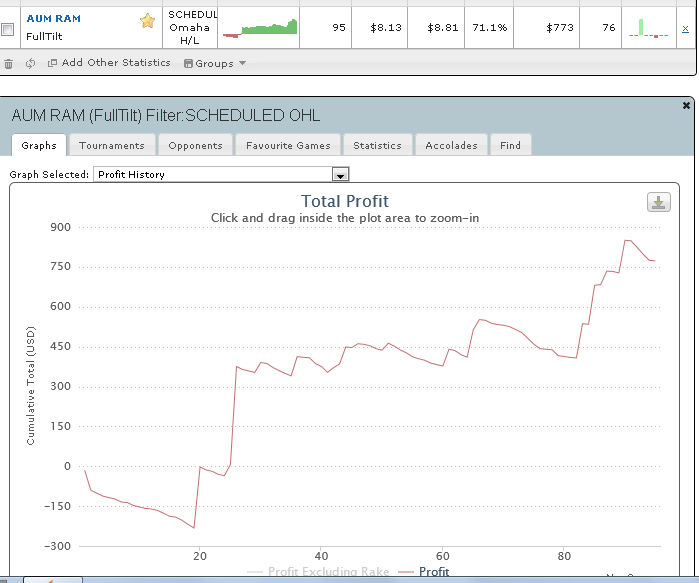Click the FullTilt network label
The width and height of the screenshot is (699, 583).
click(x=44, y=37)
